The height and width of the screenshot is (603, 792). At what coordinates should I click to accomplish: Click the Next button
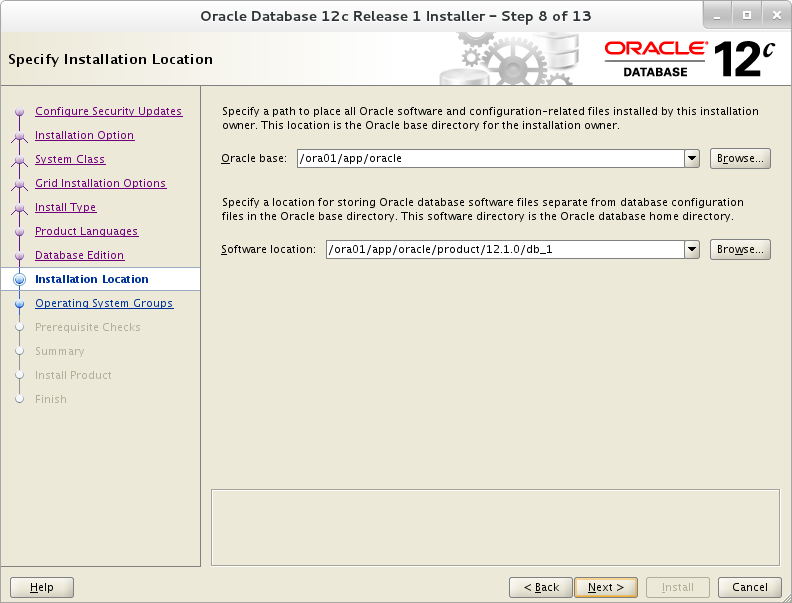pyautogui.click(x=606, y=587)
